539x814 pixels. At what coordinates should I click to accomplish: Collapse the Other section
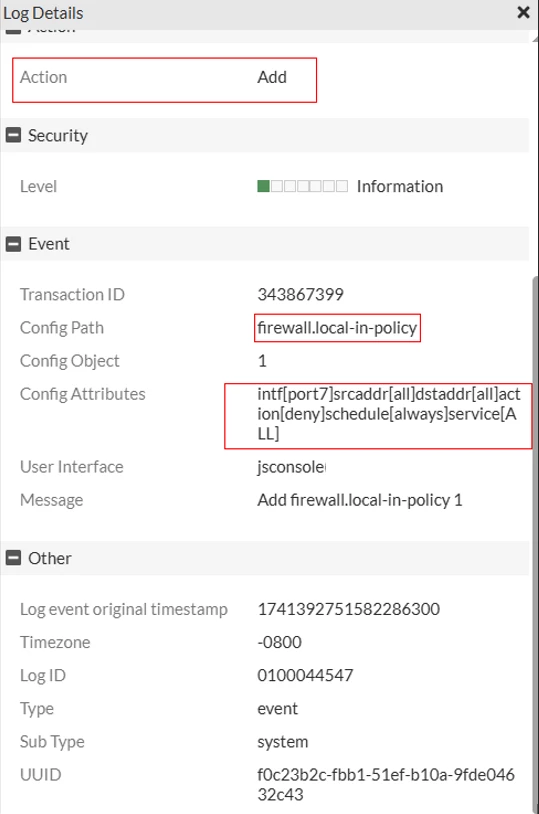[x=13, y=558]
